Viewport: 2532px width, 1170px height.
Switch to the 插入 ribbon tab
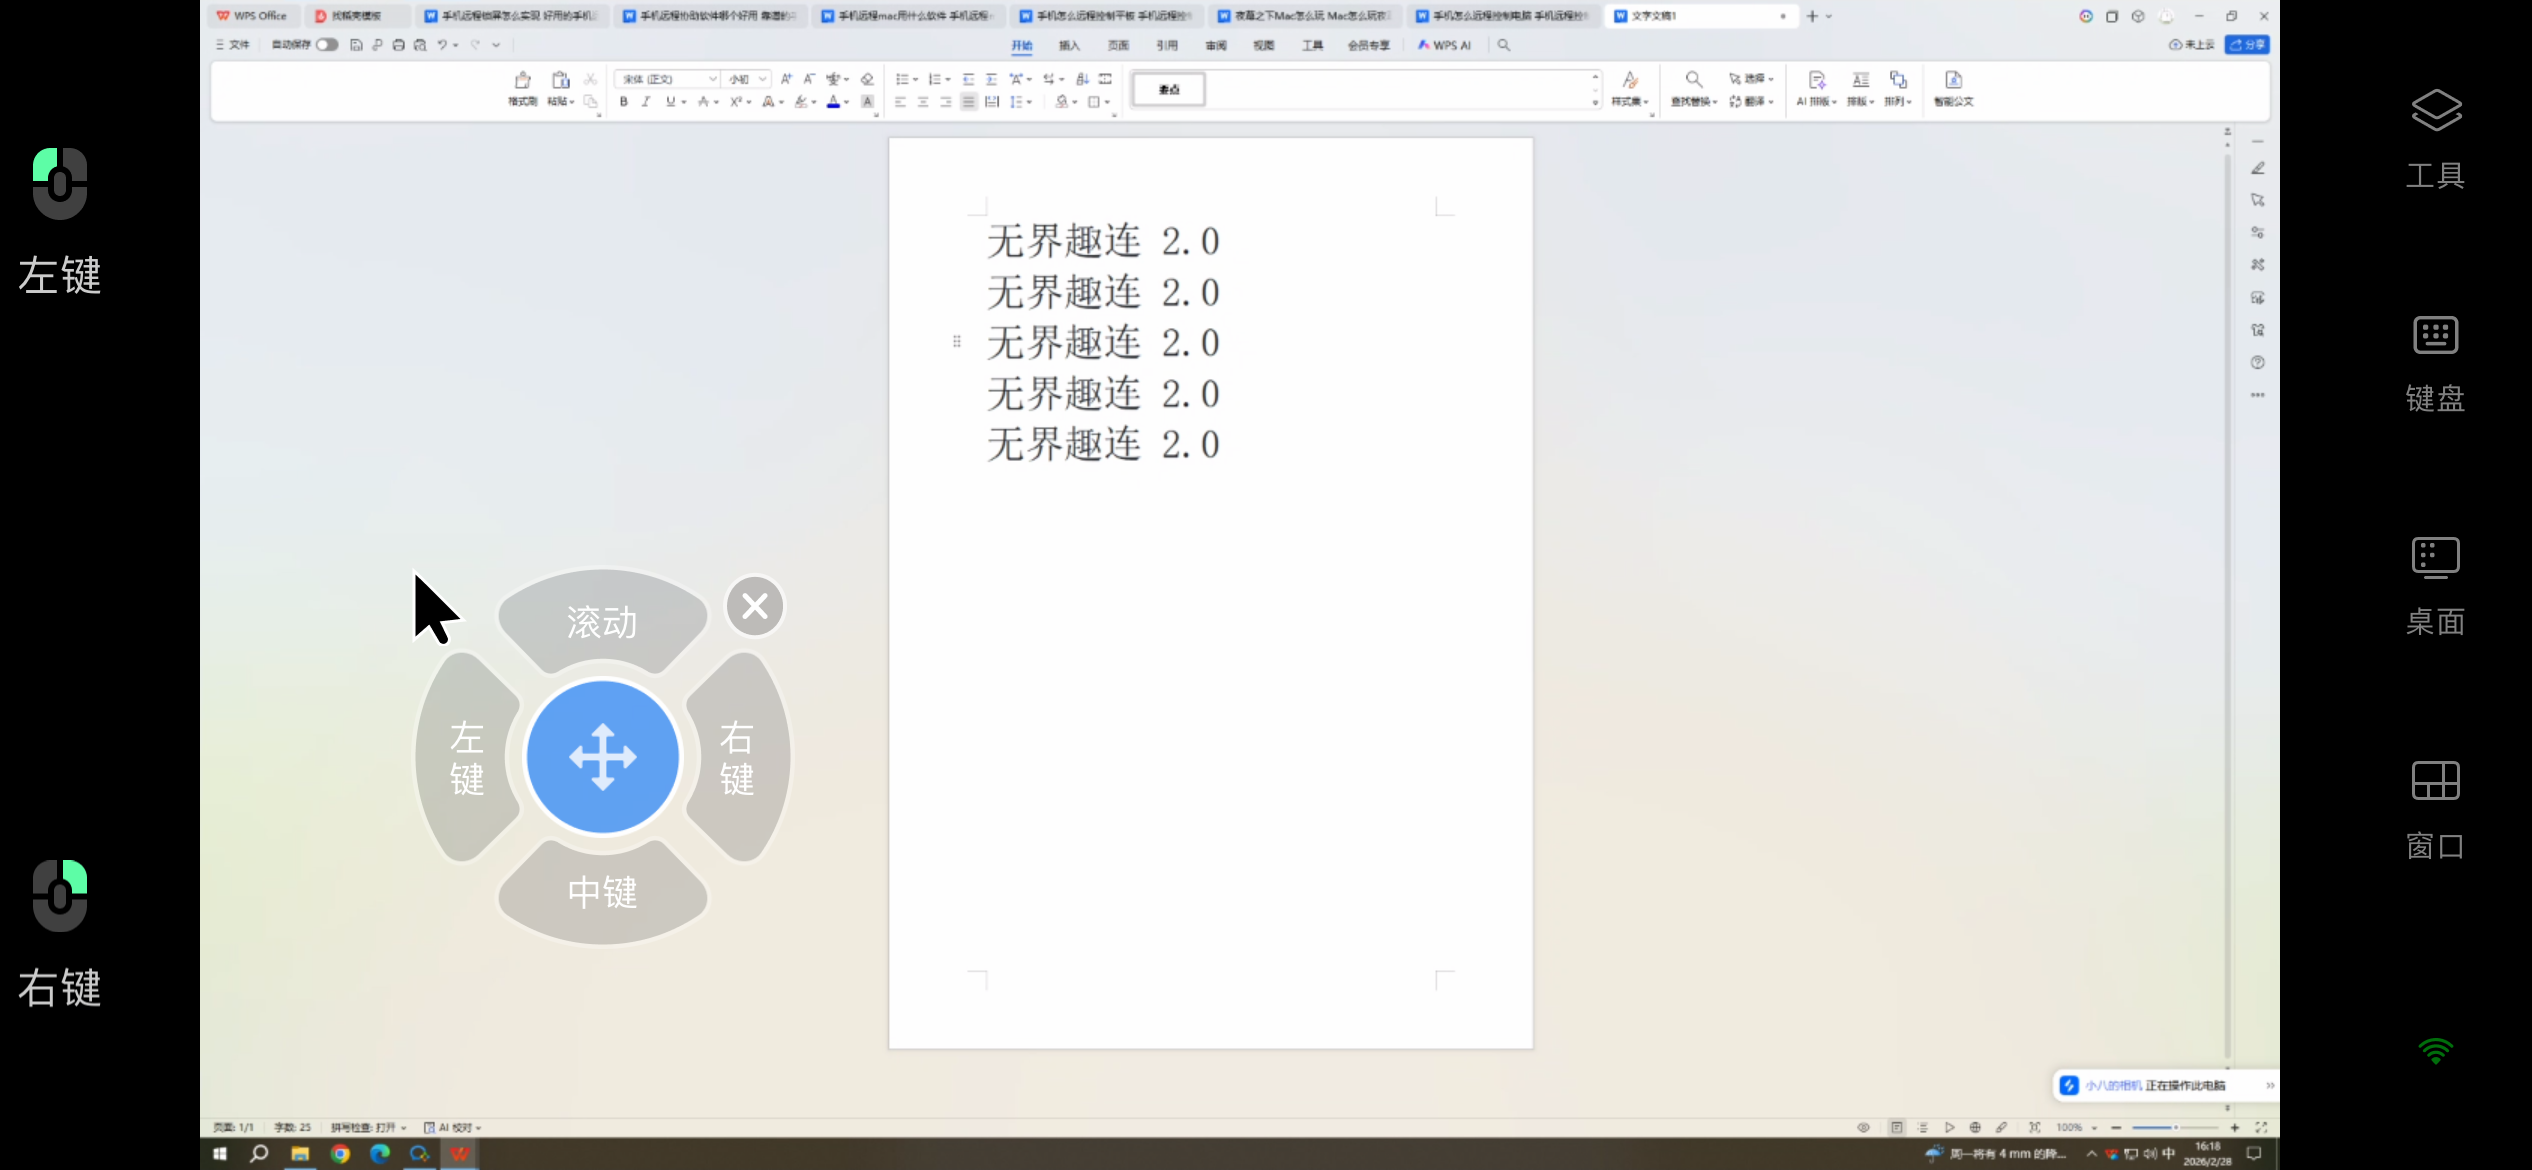[1069, 45]
